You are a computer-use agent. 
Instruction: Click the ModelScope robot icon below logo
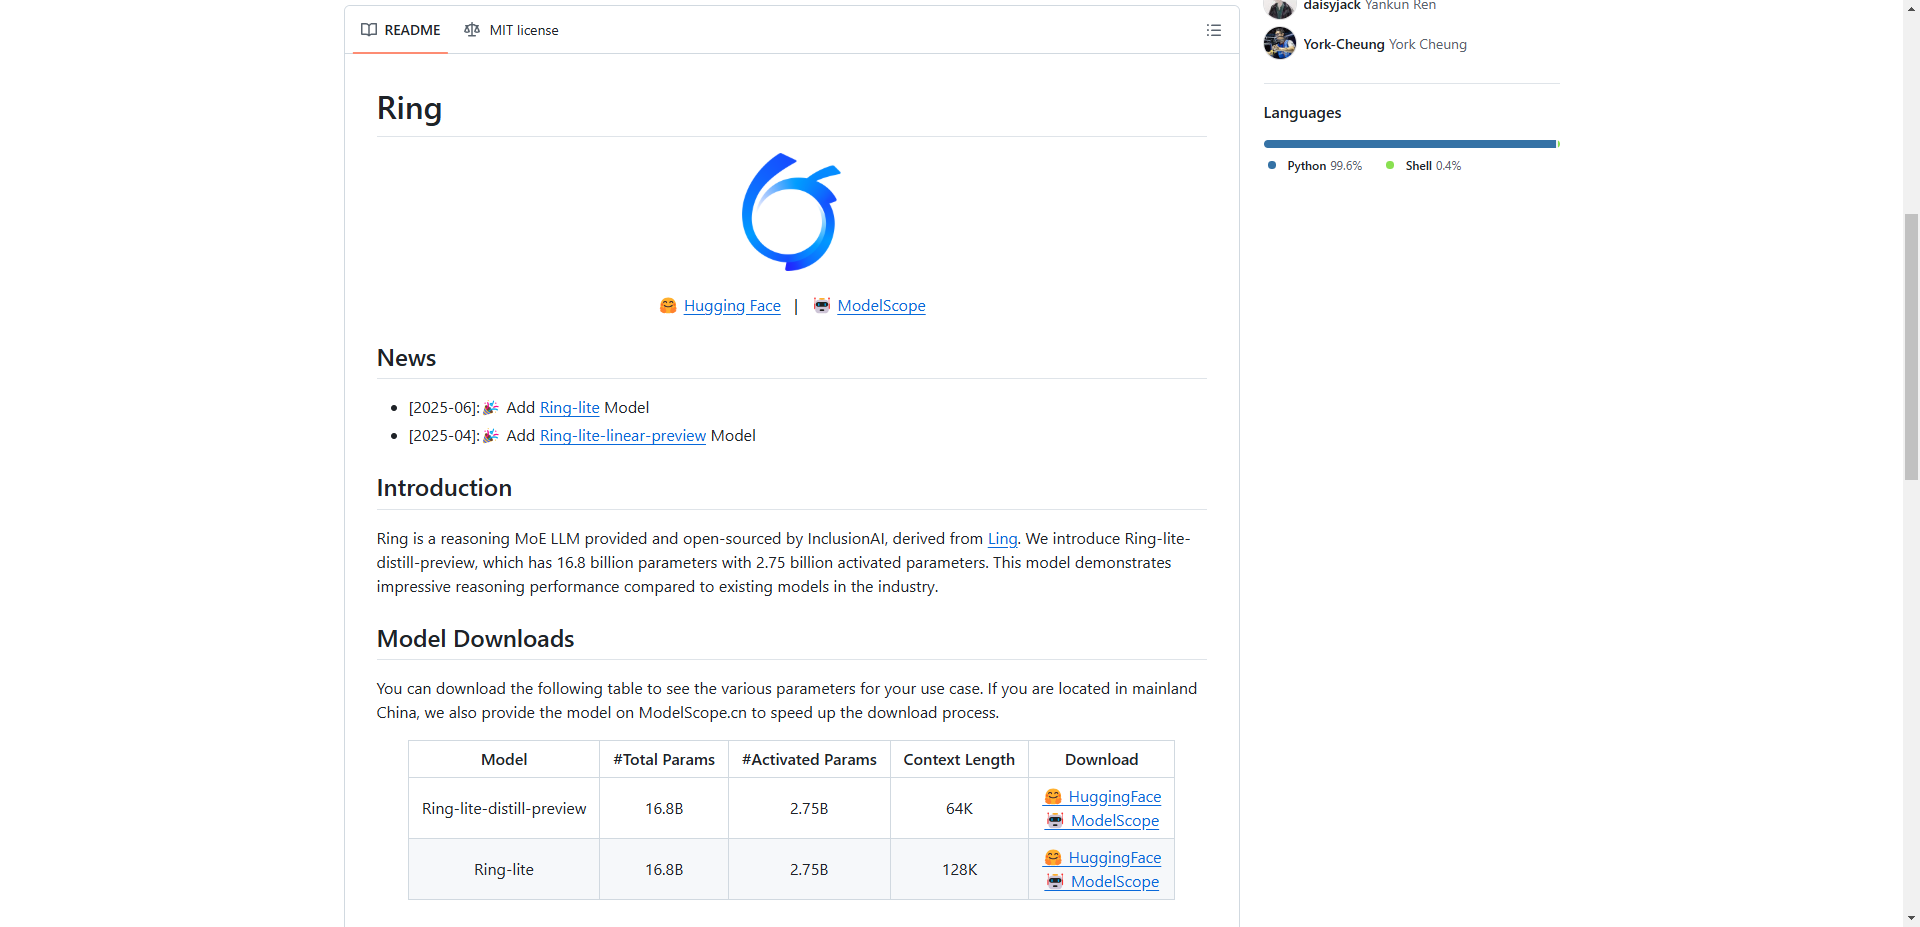pyautogui.click(x=821, y=306)
